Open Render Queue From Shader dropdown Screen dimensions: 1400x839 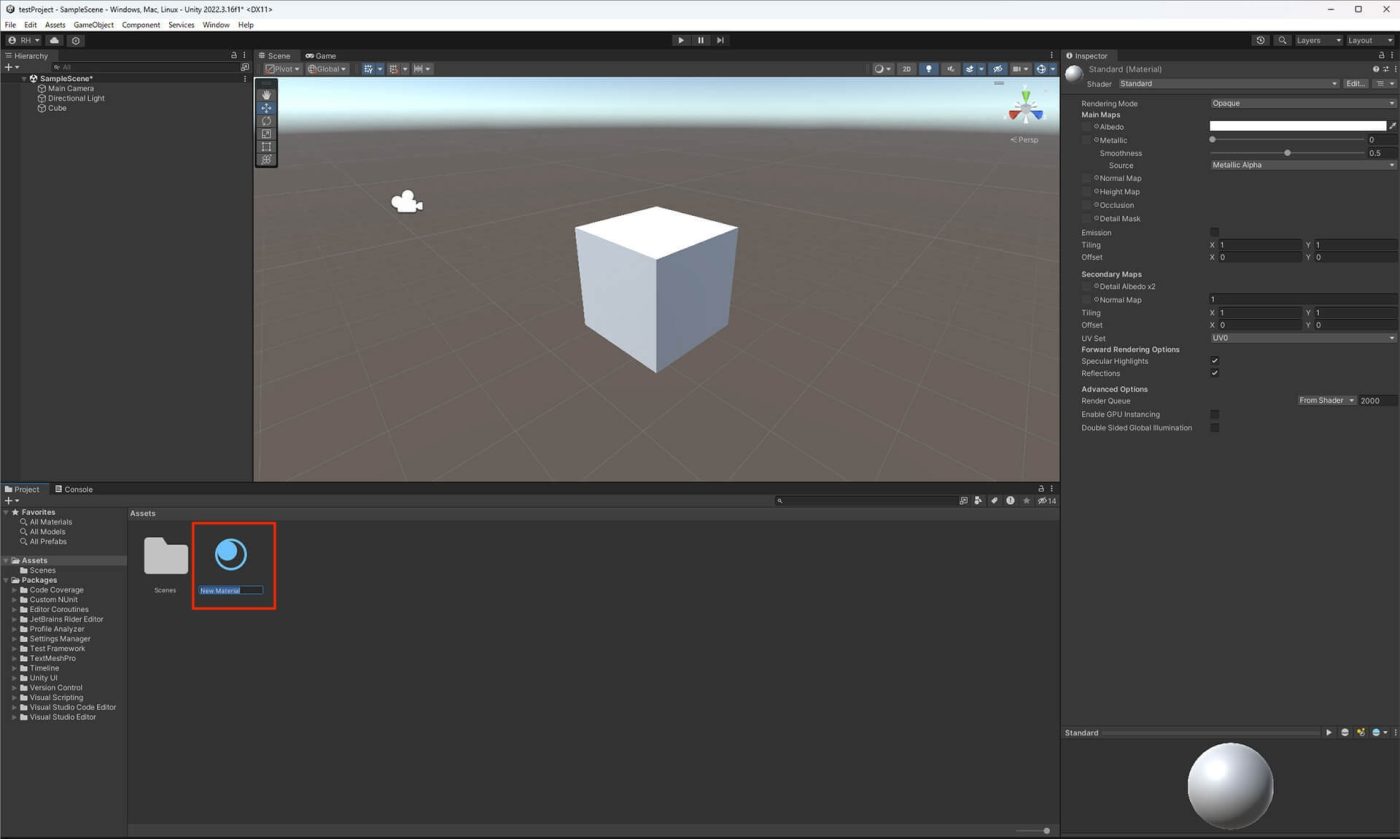(1327, 401)
